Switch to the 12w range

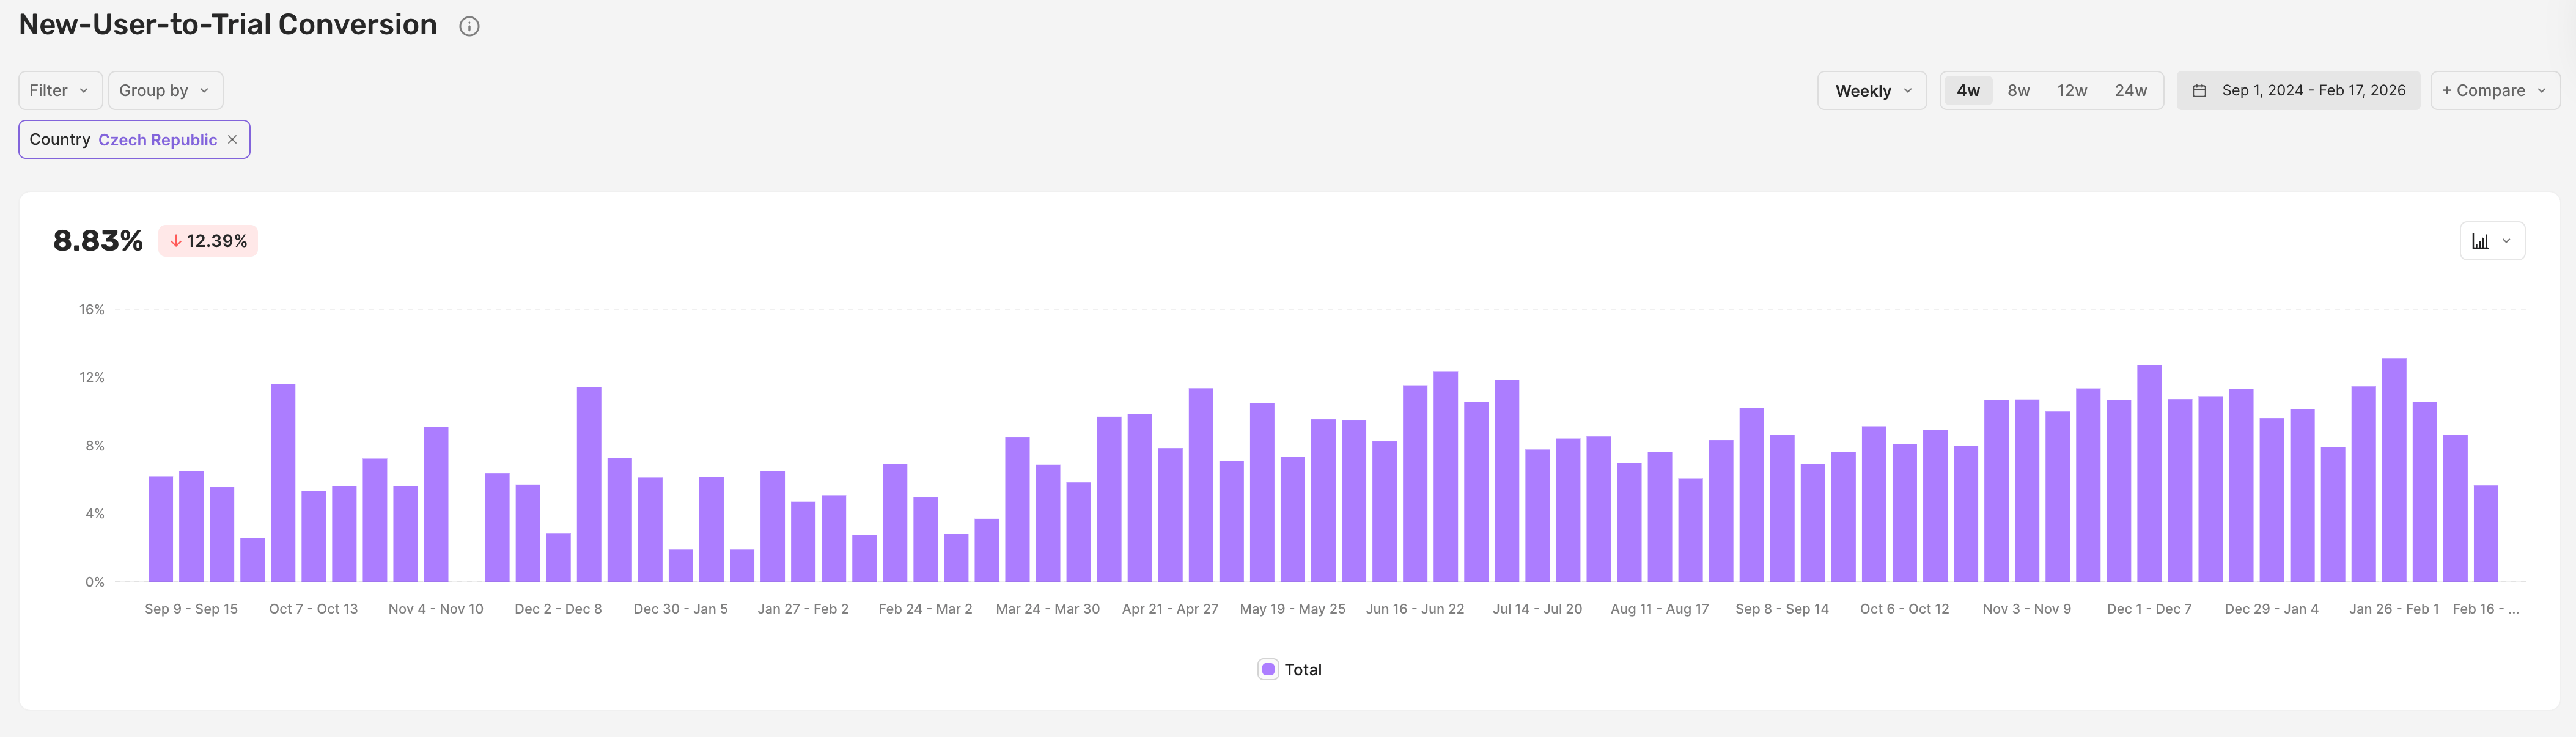point(2071,91)
